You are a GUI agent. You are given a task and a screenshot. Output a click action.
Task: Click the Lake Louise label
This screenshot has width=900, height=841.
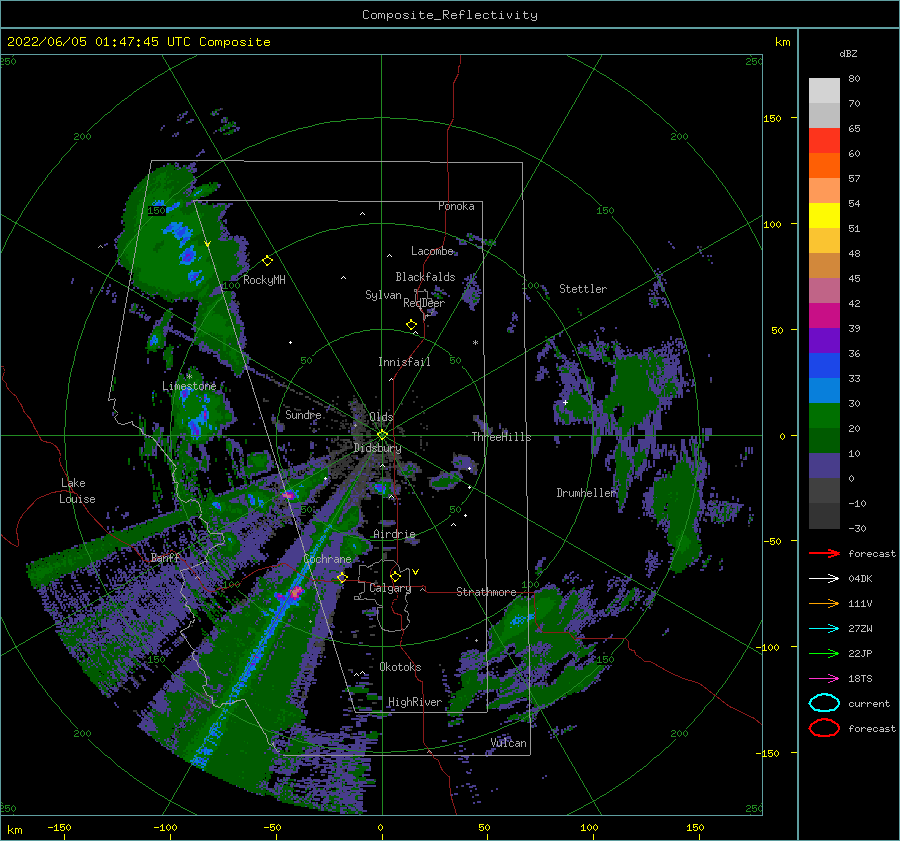coord(77,491)
